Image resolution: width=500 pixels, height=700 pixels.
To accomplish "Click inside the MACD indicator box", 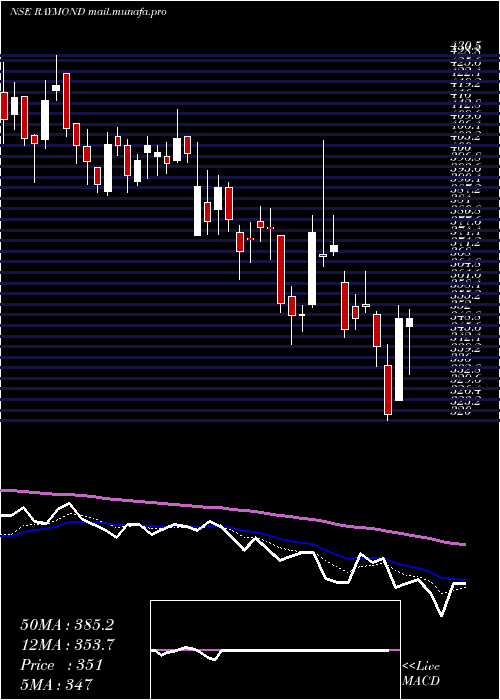I will tap(275, 650).
